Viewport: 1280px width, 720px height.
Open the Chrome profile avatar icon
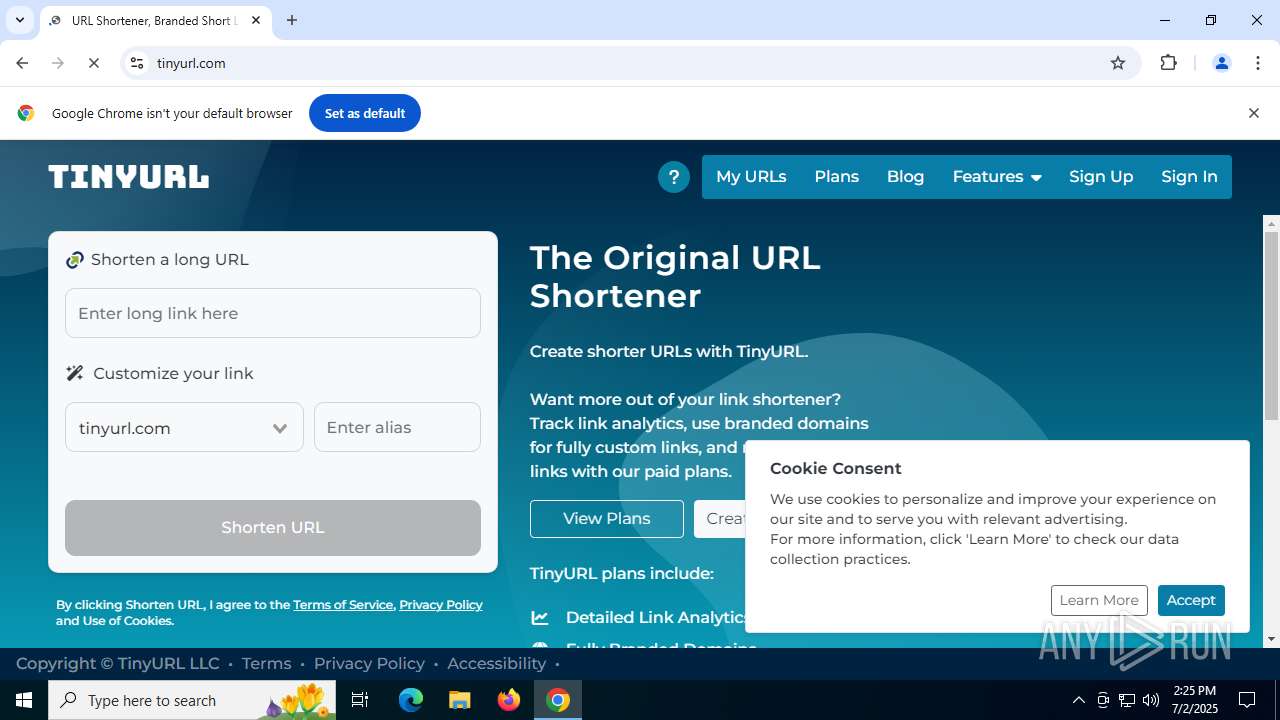pyautogui.click(x=1221, y=63)
